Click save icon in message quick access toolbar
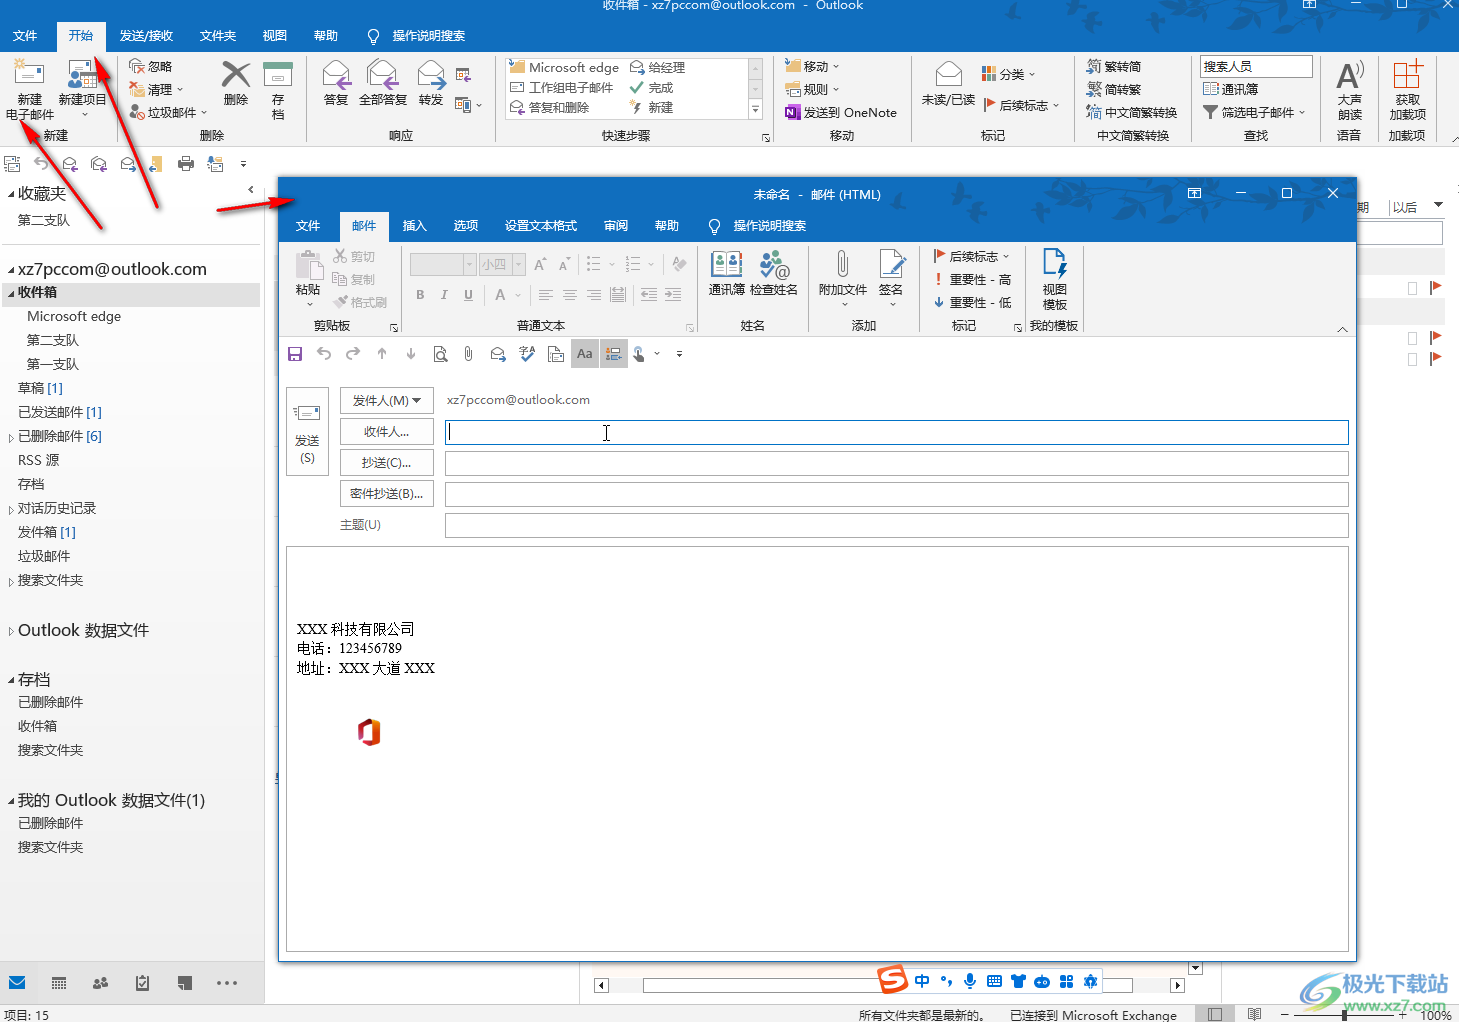Image resolution: width=1459 pixels, height=1022 pixels. pos(295,354)
